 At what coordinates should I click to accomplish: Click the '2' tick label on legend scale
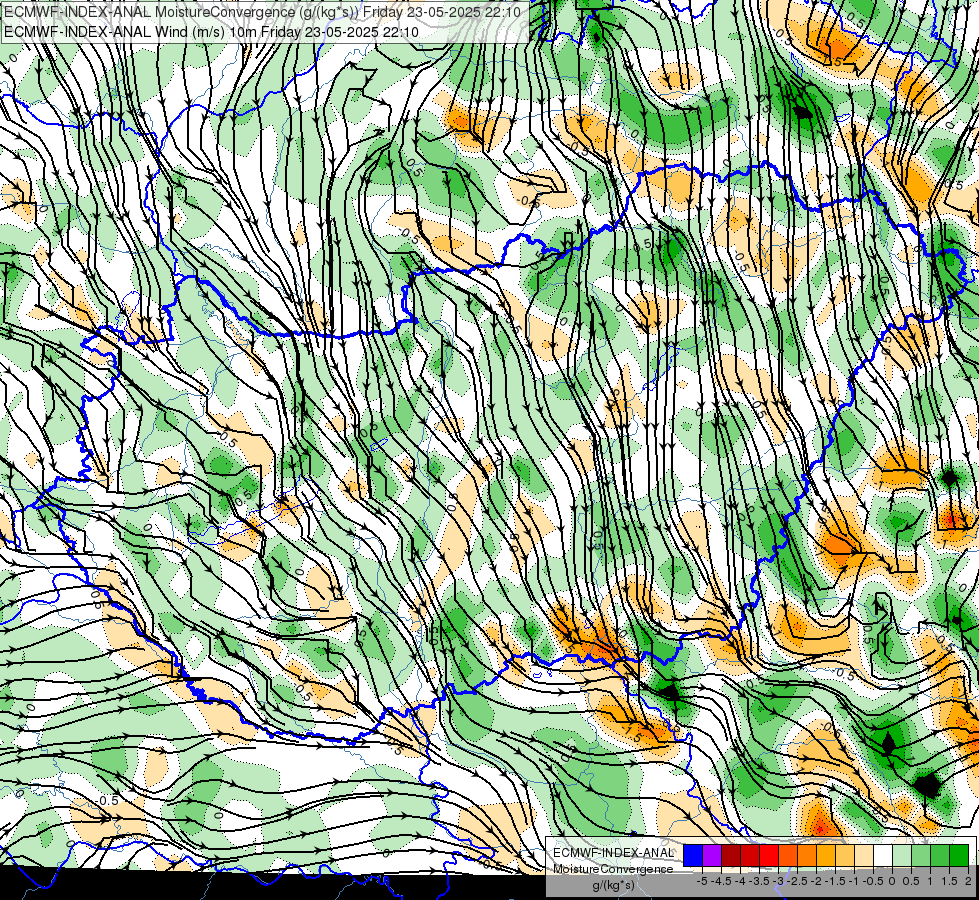(968, 881)
